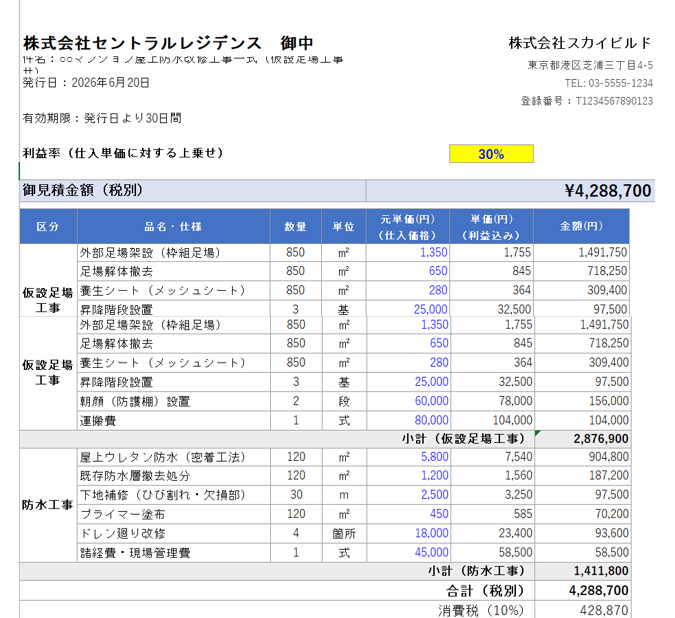This screenshot has height=618, width=675.
Task: Select the 7,540 unit price cell
Action: pos(492,457)
